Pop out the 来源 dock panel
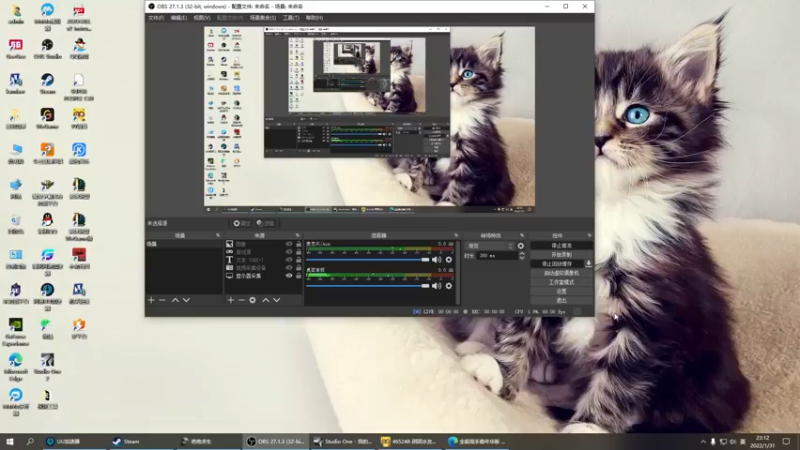The width and height of the screenshot is (800, 450). pos(297,235)
